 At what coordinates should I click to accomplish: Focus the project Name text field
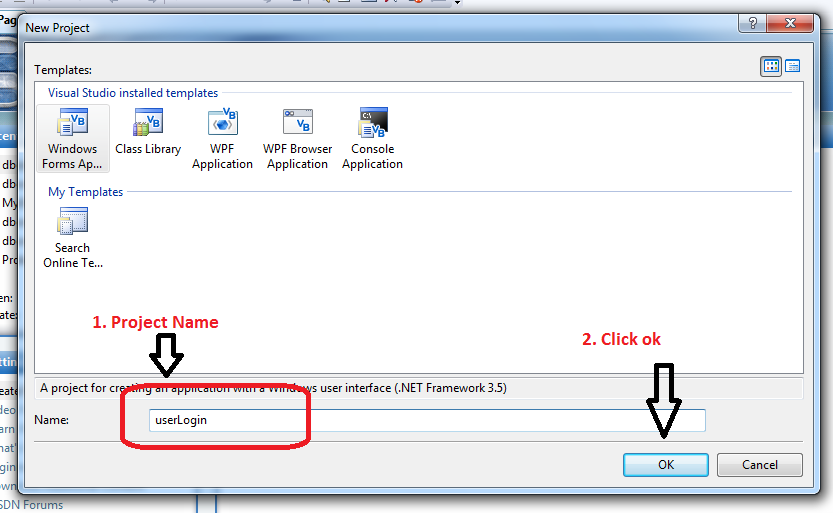pos(427,420)
